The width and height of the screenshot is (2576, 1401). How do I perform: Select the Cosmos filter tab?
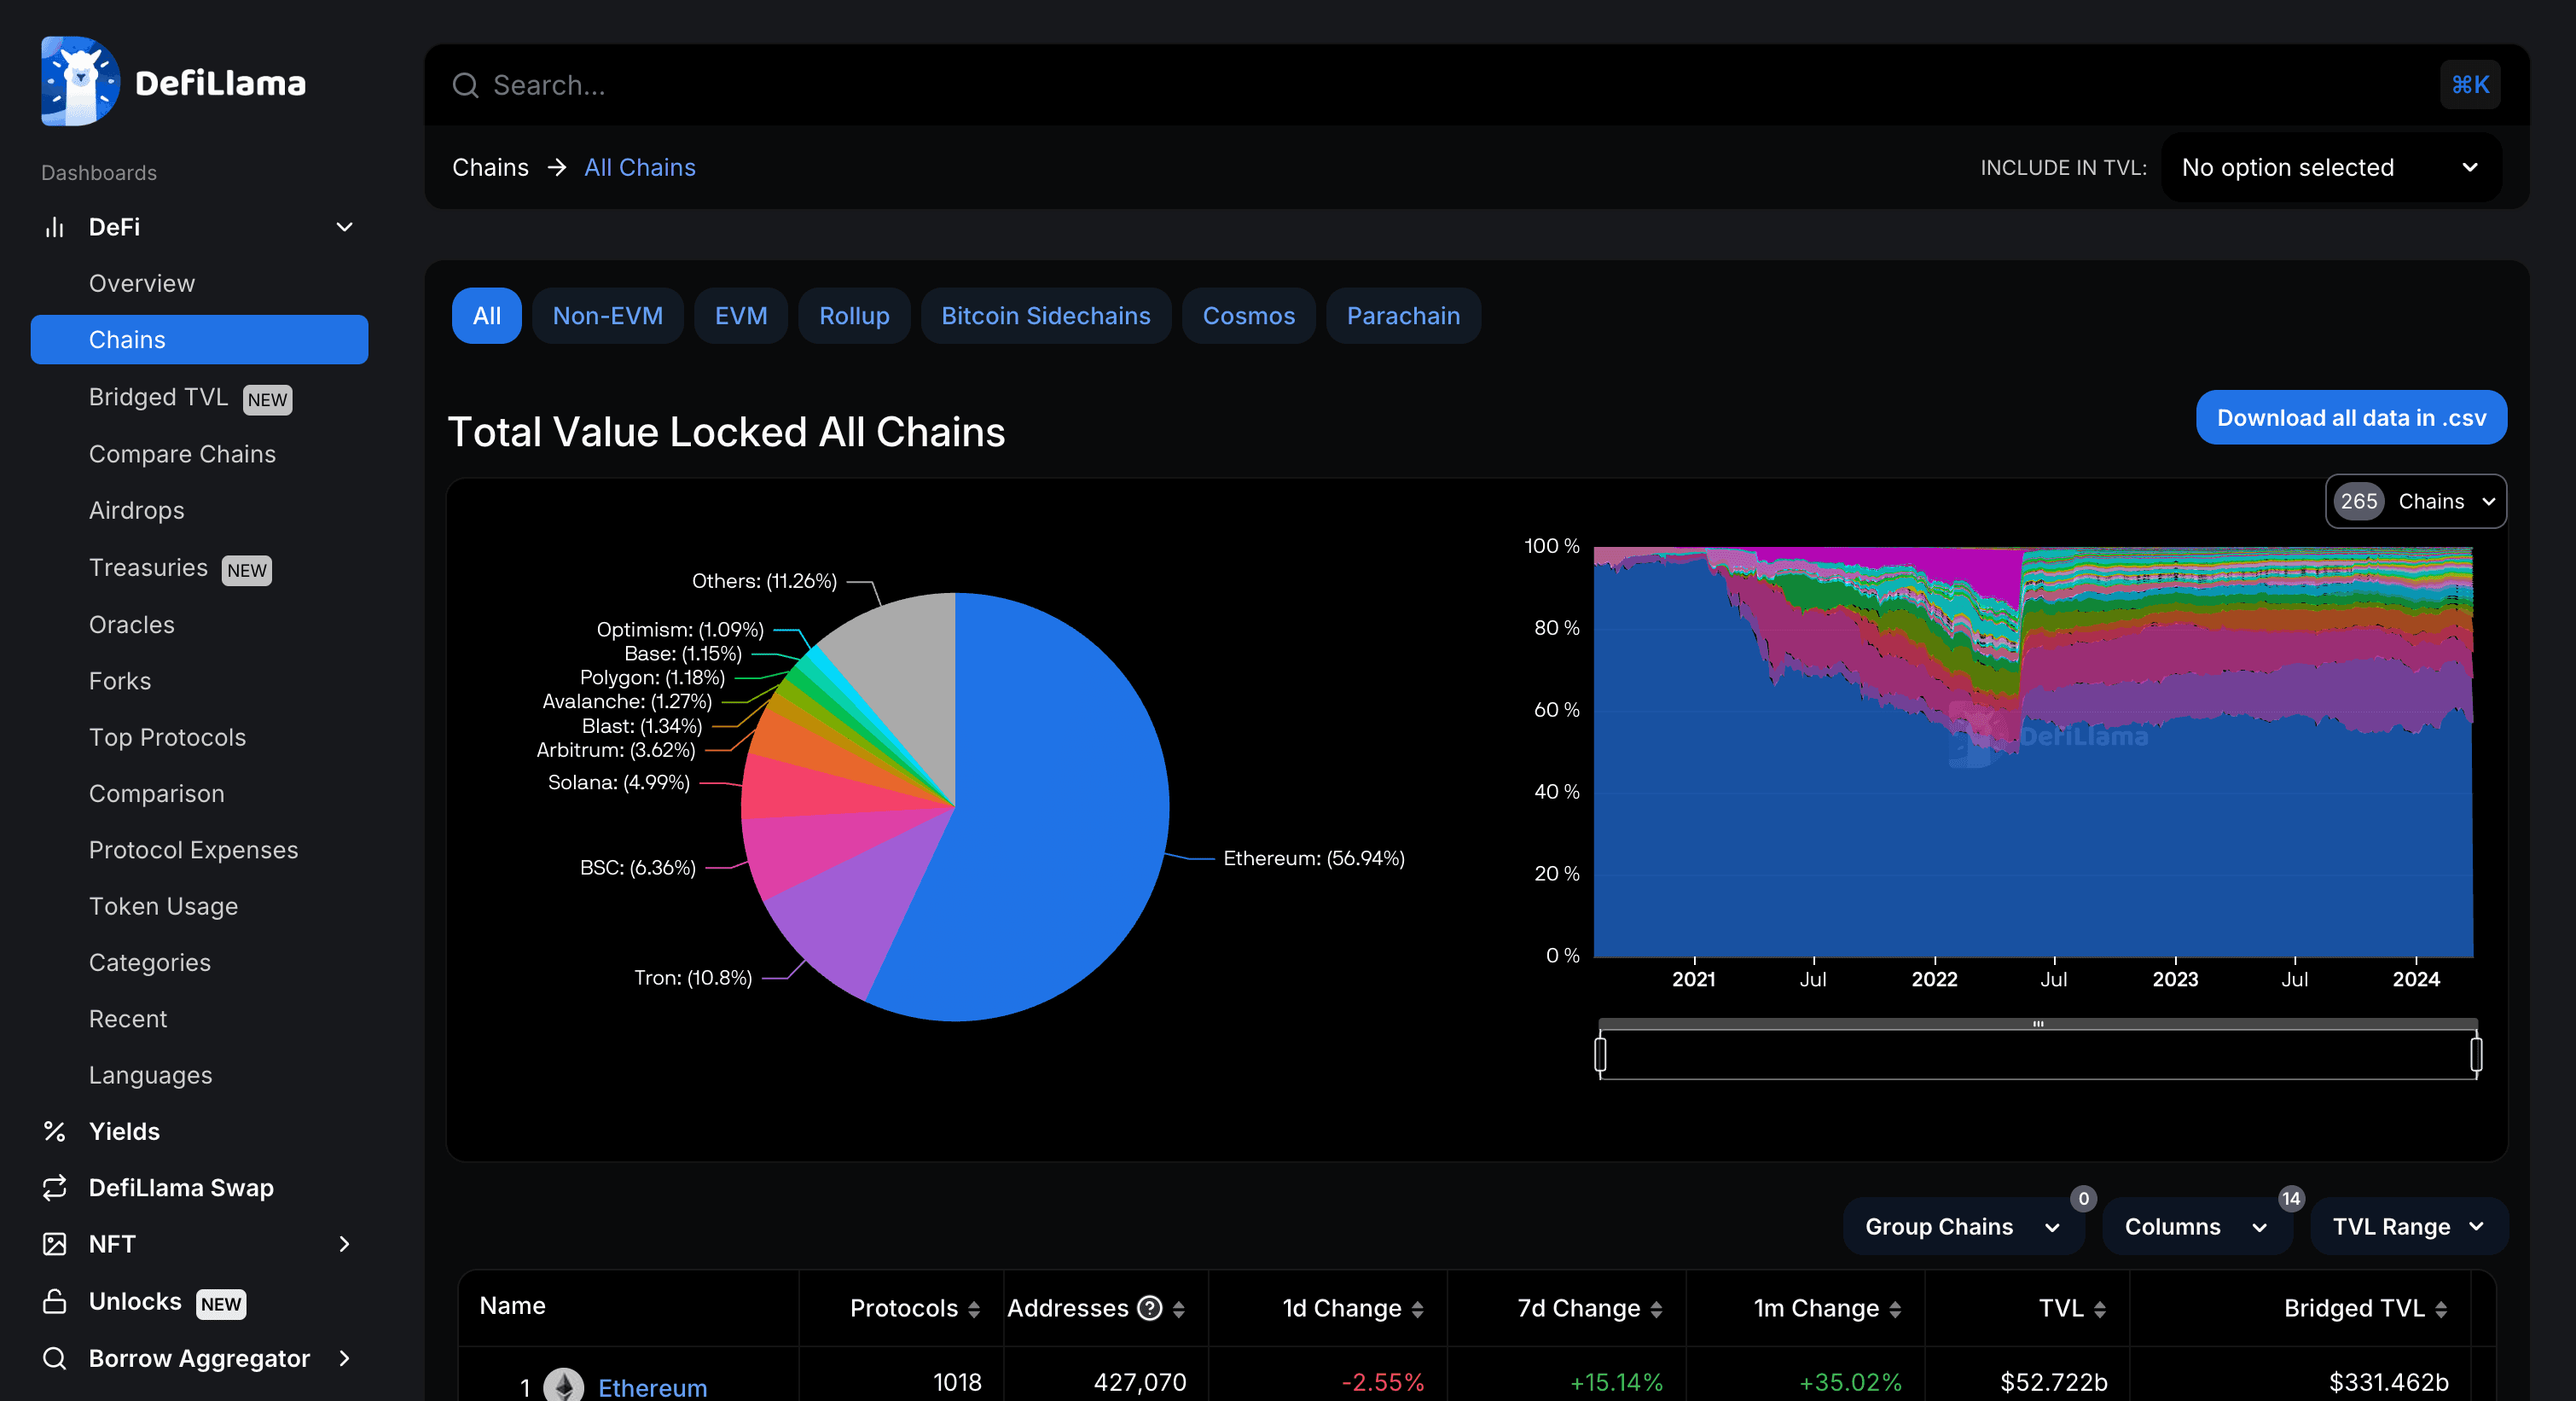(1249, 315)
